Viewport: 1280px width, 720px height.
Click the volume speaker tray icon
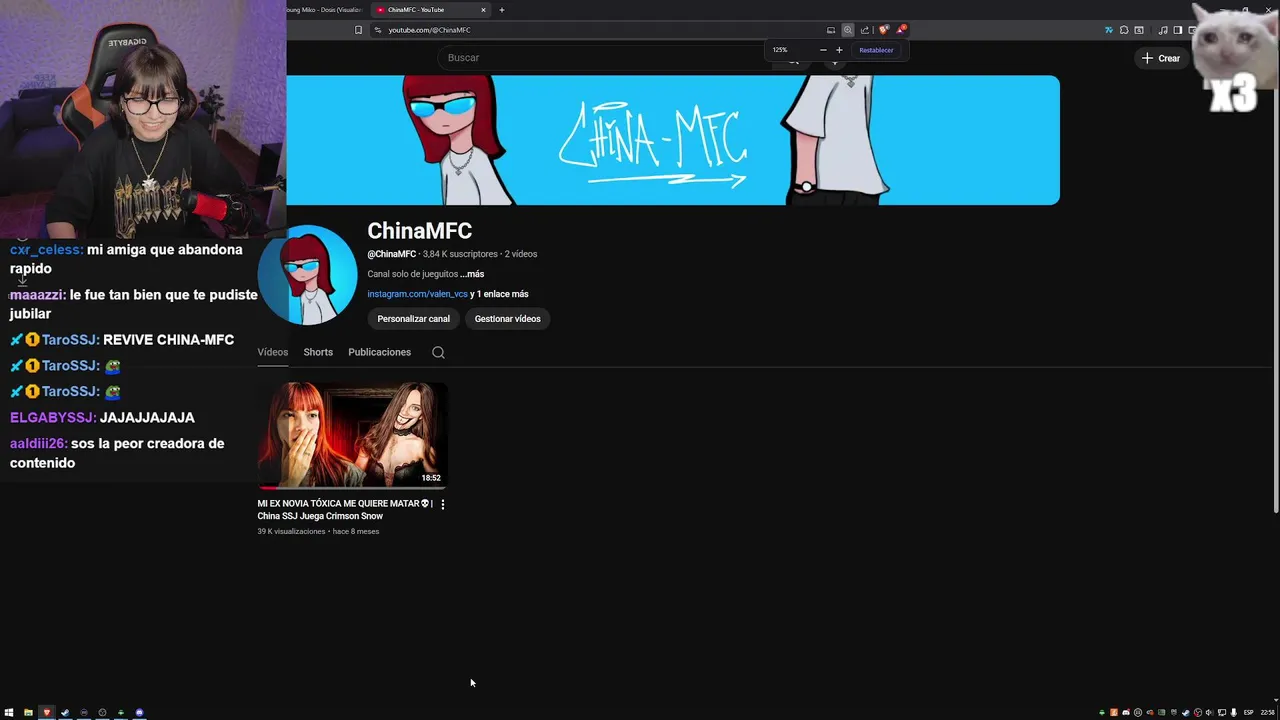(x=1209, y=712)
